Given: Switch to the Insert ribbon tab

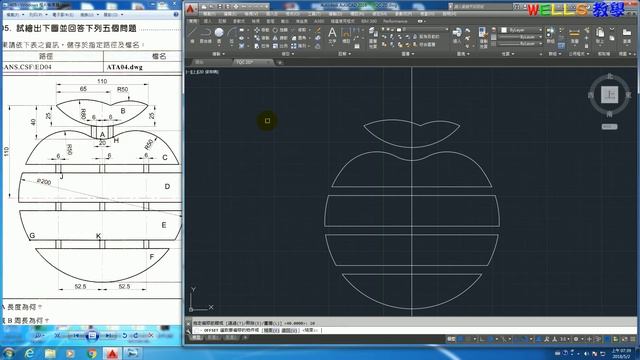Looking at the screenshot, I should pyautogui.click(x=208, y=21).
